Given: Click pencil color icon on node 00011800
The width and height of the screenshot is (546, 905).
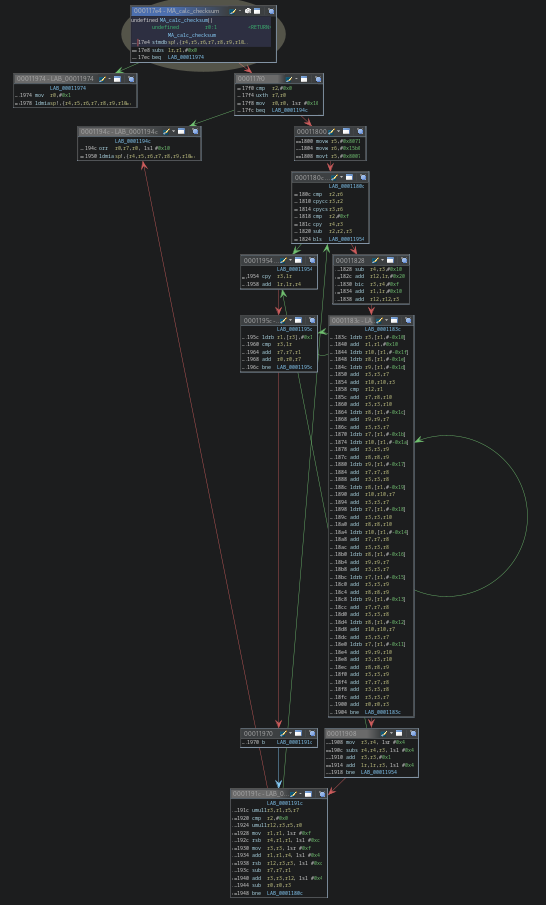Looking at the screenshot, I should pos(331,132).
